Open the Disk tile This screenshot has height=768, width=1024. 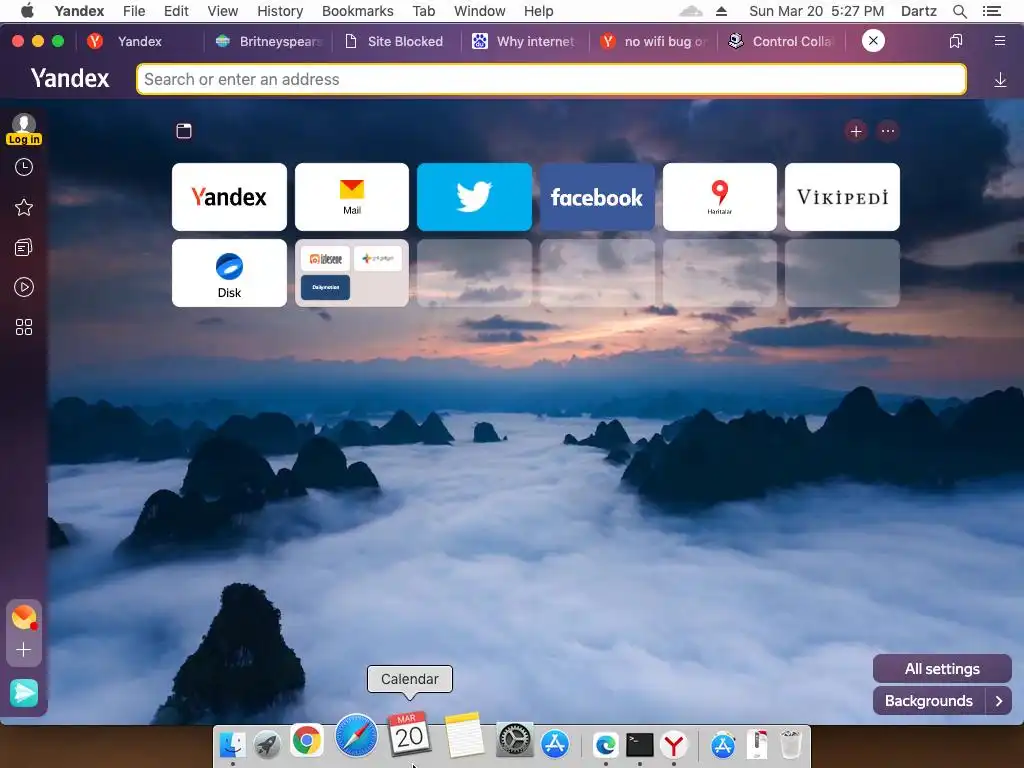click(229, 273)
